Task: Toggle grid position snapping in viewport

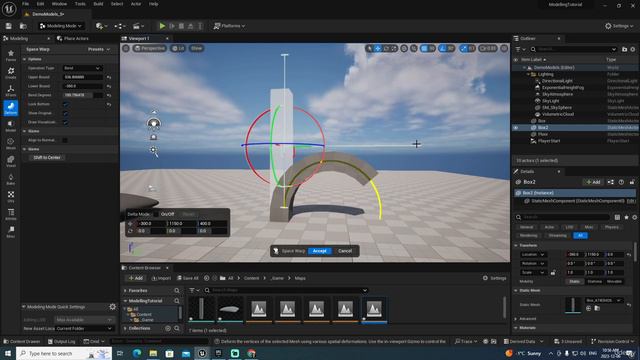Action: click(424, 49)
